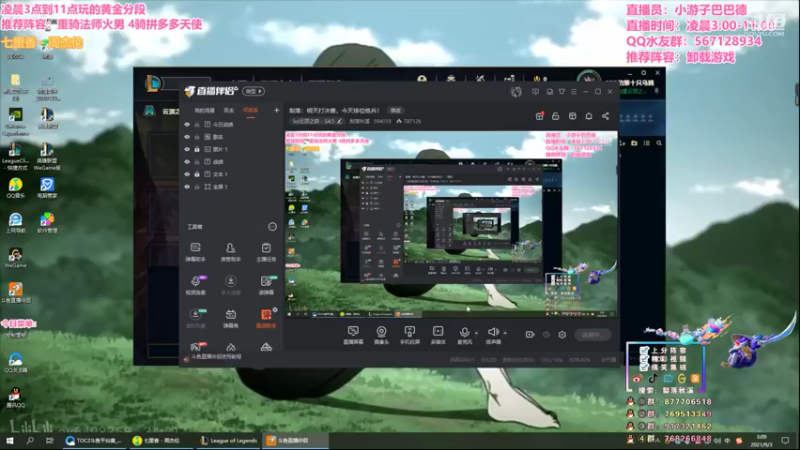
Task: Hide the 全屏 1 source layer
Action: point(187,187)
